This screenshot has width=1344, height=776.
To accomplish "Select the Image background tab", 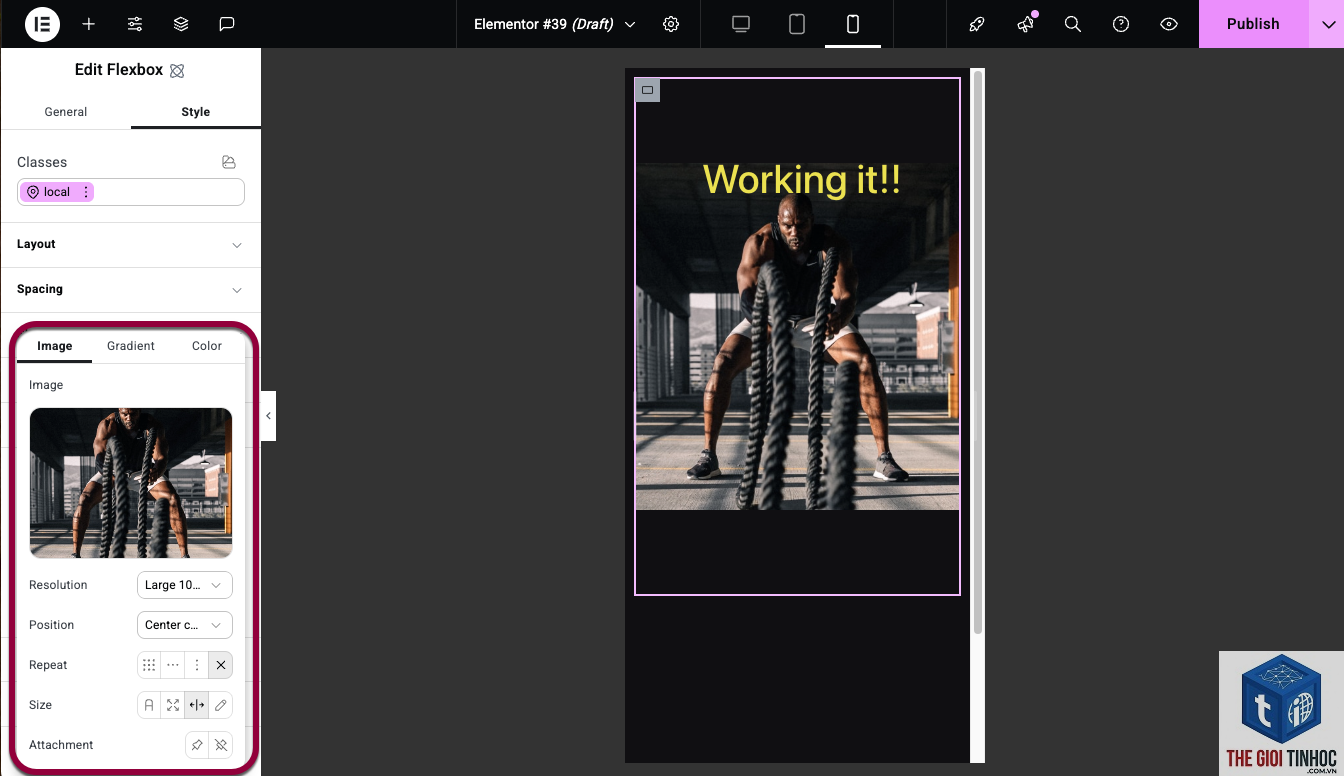I will click(55, 346).
